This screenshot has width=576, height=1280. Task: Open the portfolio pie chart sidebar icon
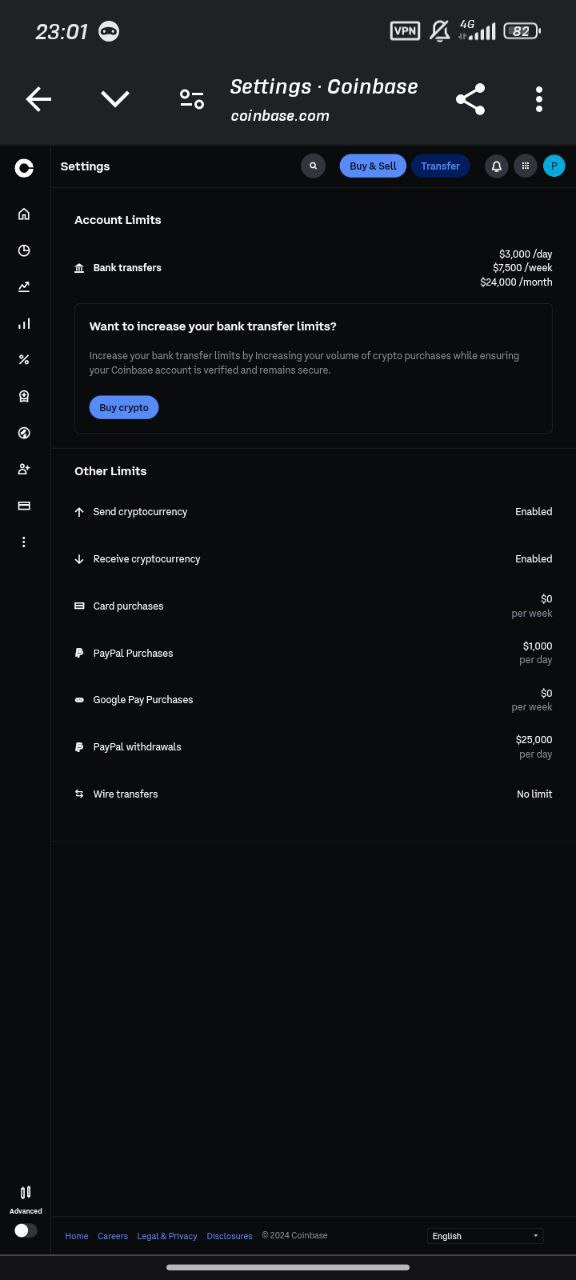pos(24,251)
